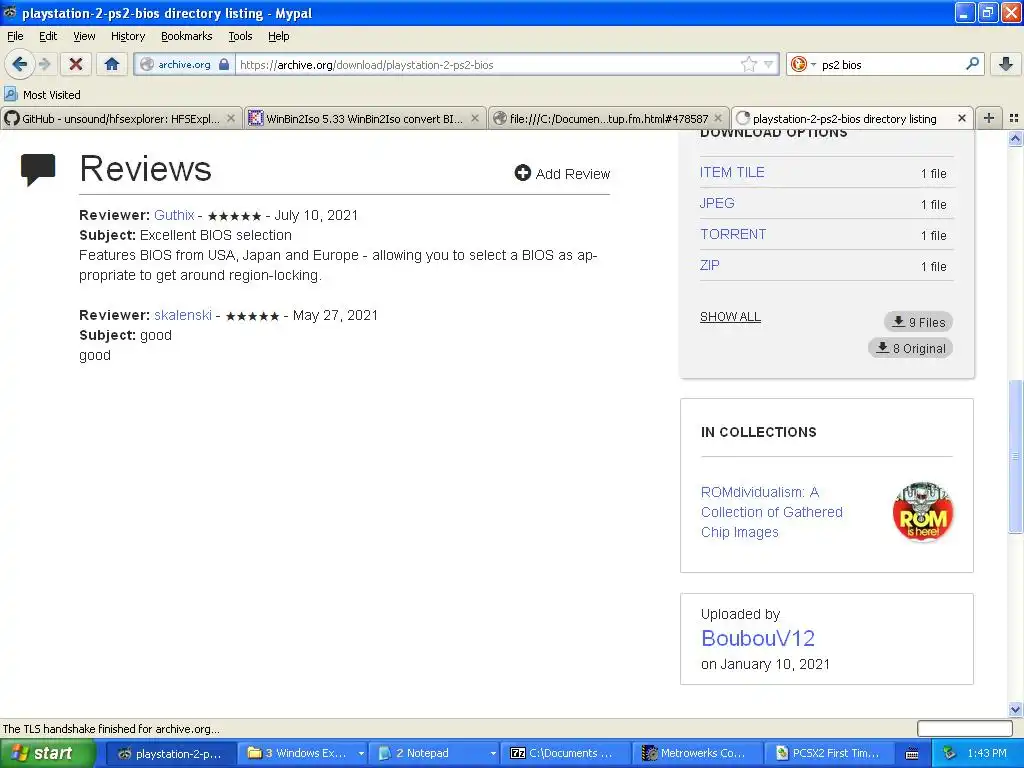Open the View menu

coord(84,36)
